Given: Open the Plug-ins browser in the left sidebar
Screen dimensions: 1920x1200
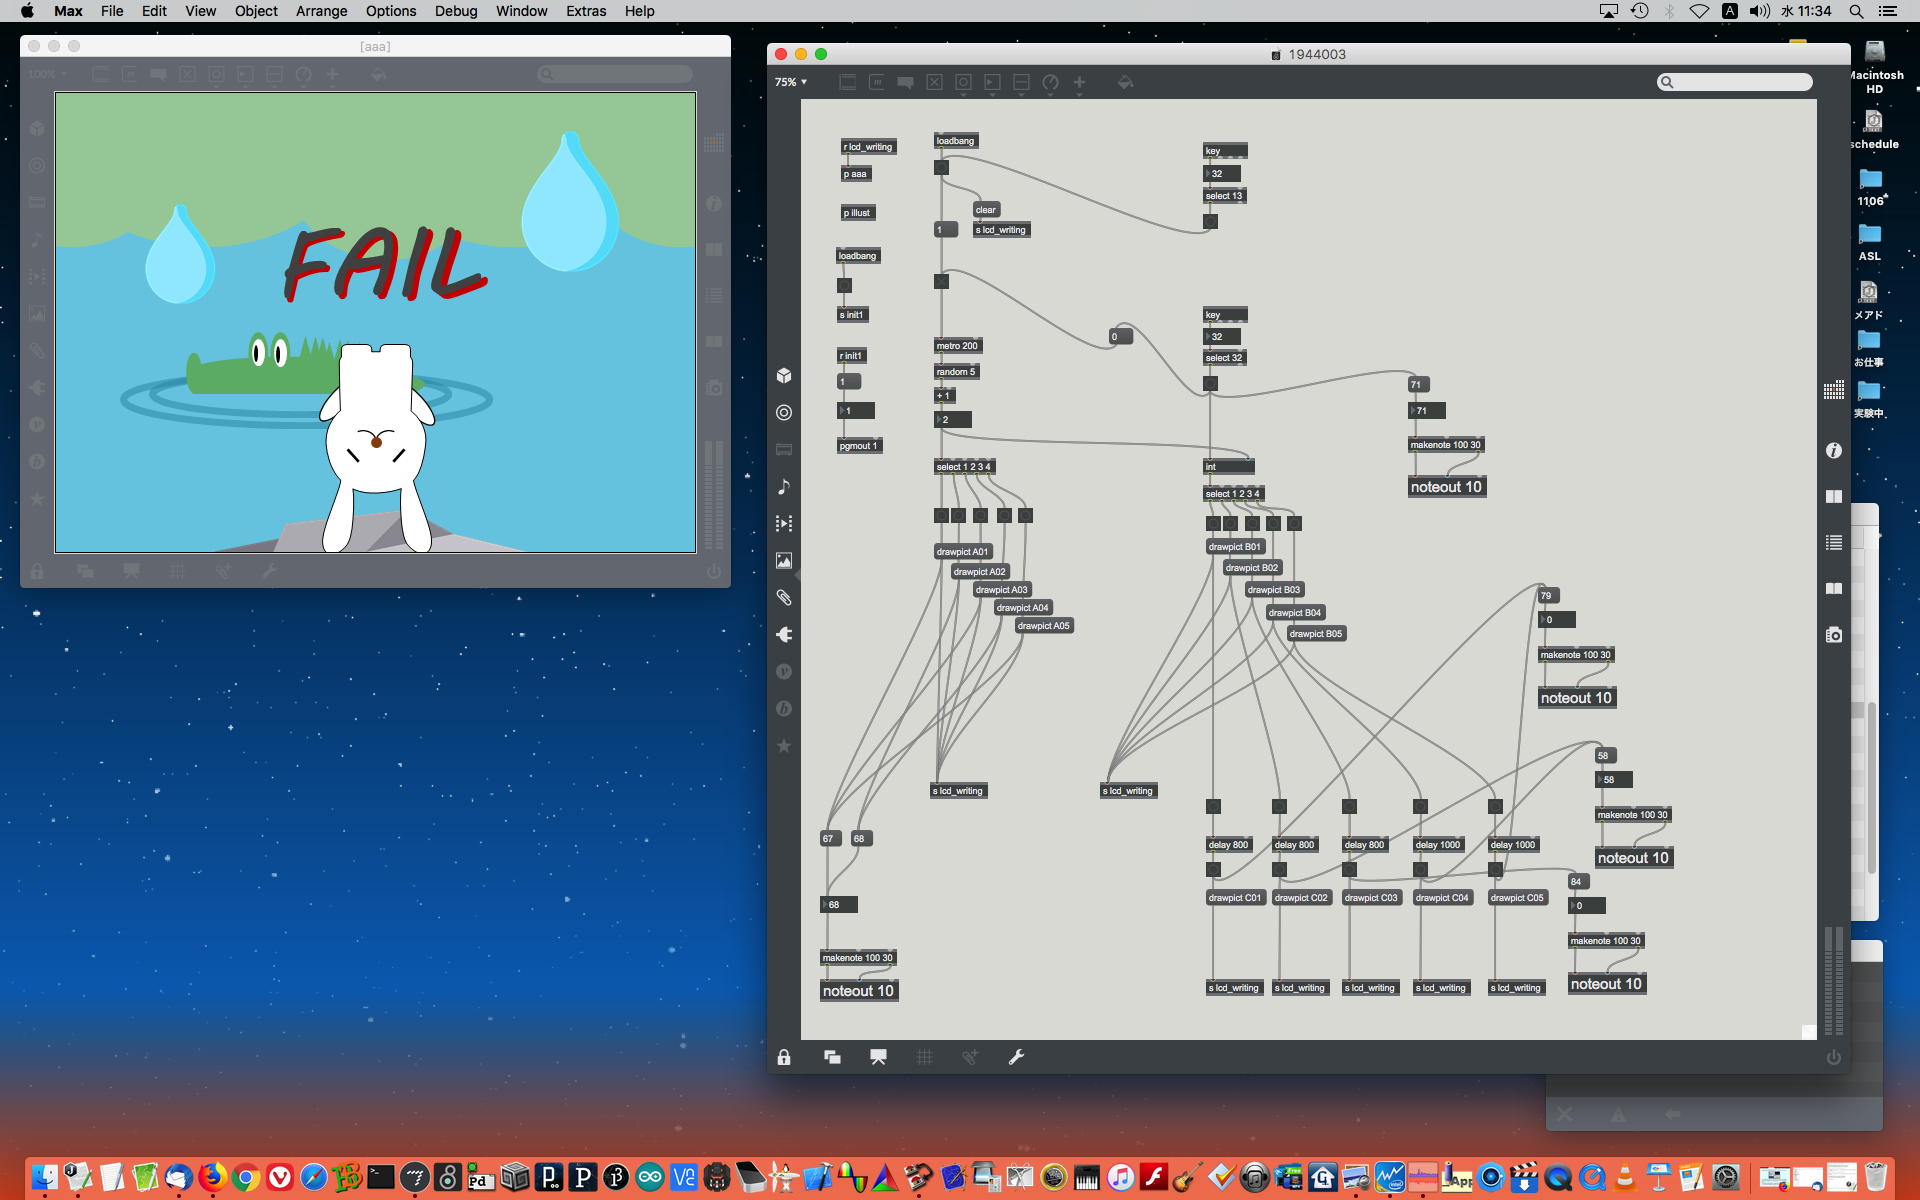Looking at the screenshot, I should click(784, 635).
